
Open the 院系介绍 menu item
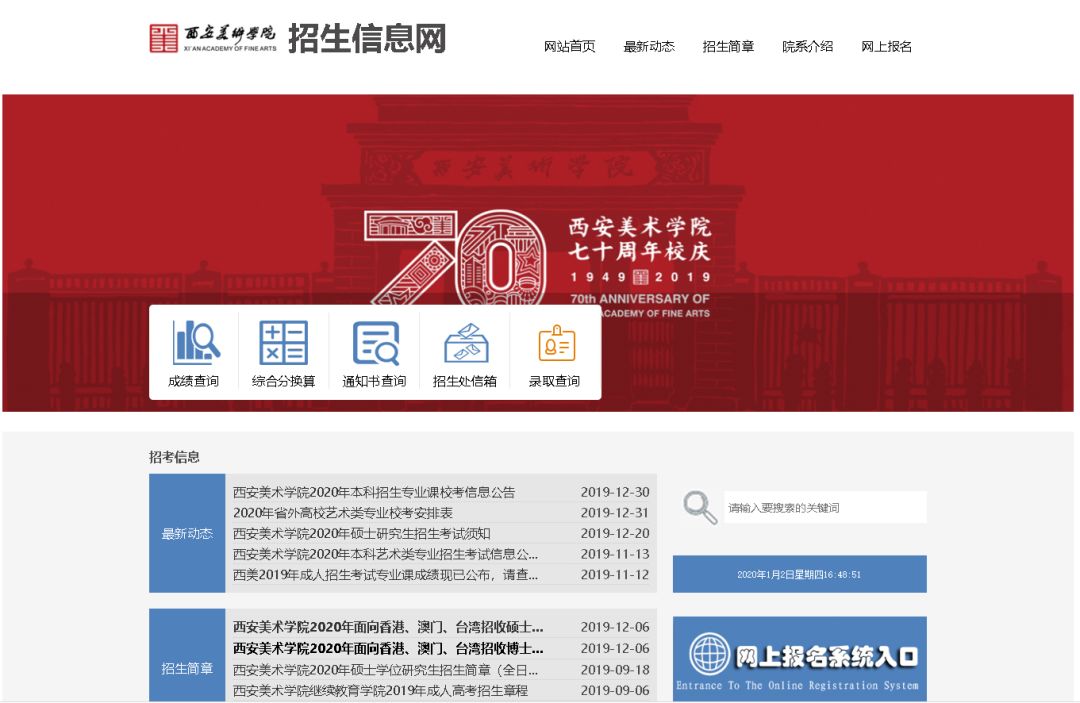coord(806,46)
